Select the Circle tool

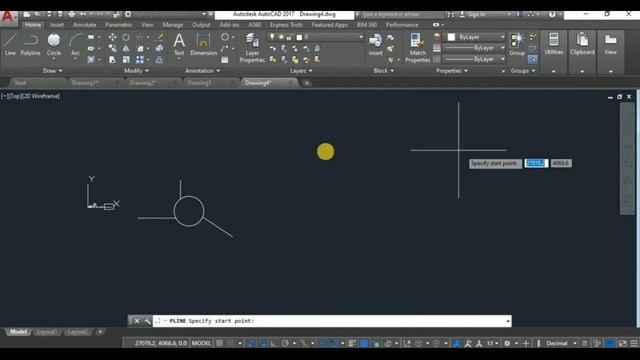click(x=54, y=45)
